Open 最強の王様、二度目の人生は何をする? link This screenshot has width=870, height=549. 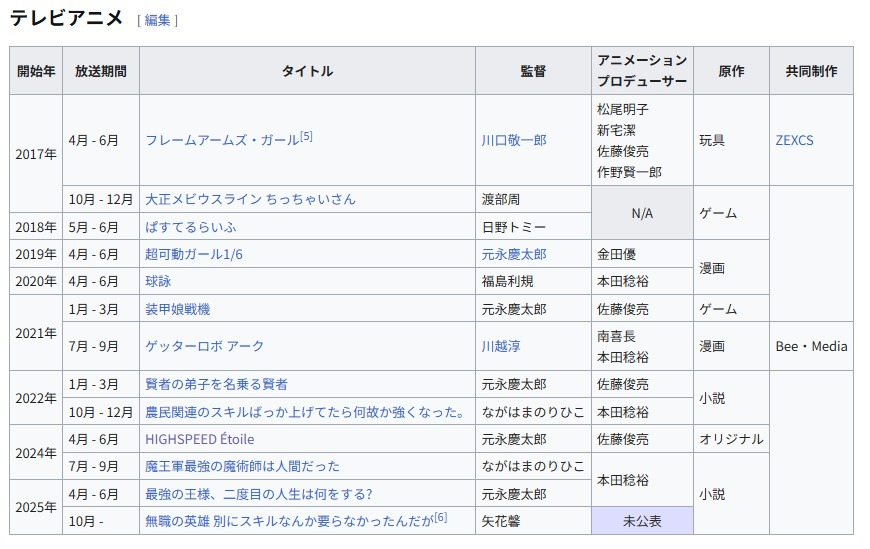pyautogui.click(x=258, y=494)
